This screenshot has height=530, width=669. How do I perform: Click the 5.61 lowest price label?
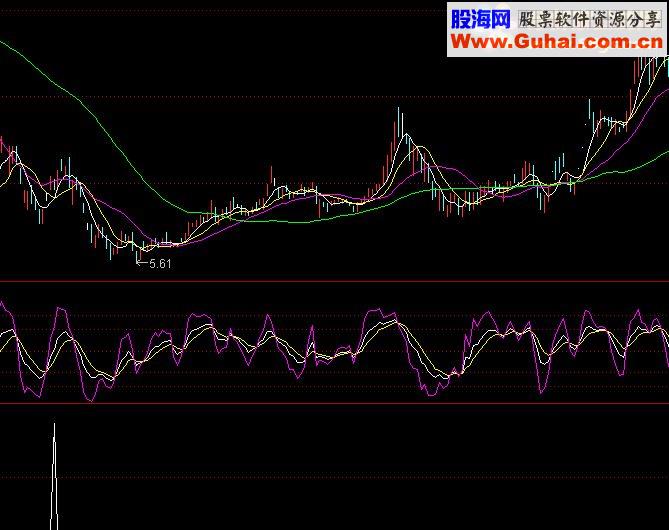(x=160, y=264)
